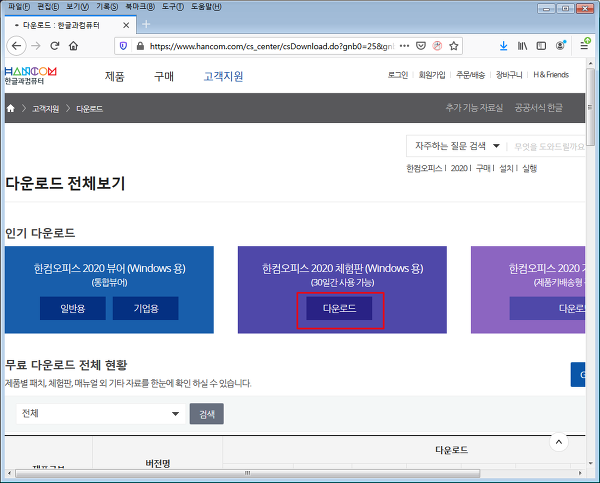The width and height of the screenshot is (600, 483).
Task: Open the 도구(T) menu
Action: 173,7
